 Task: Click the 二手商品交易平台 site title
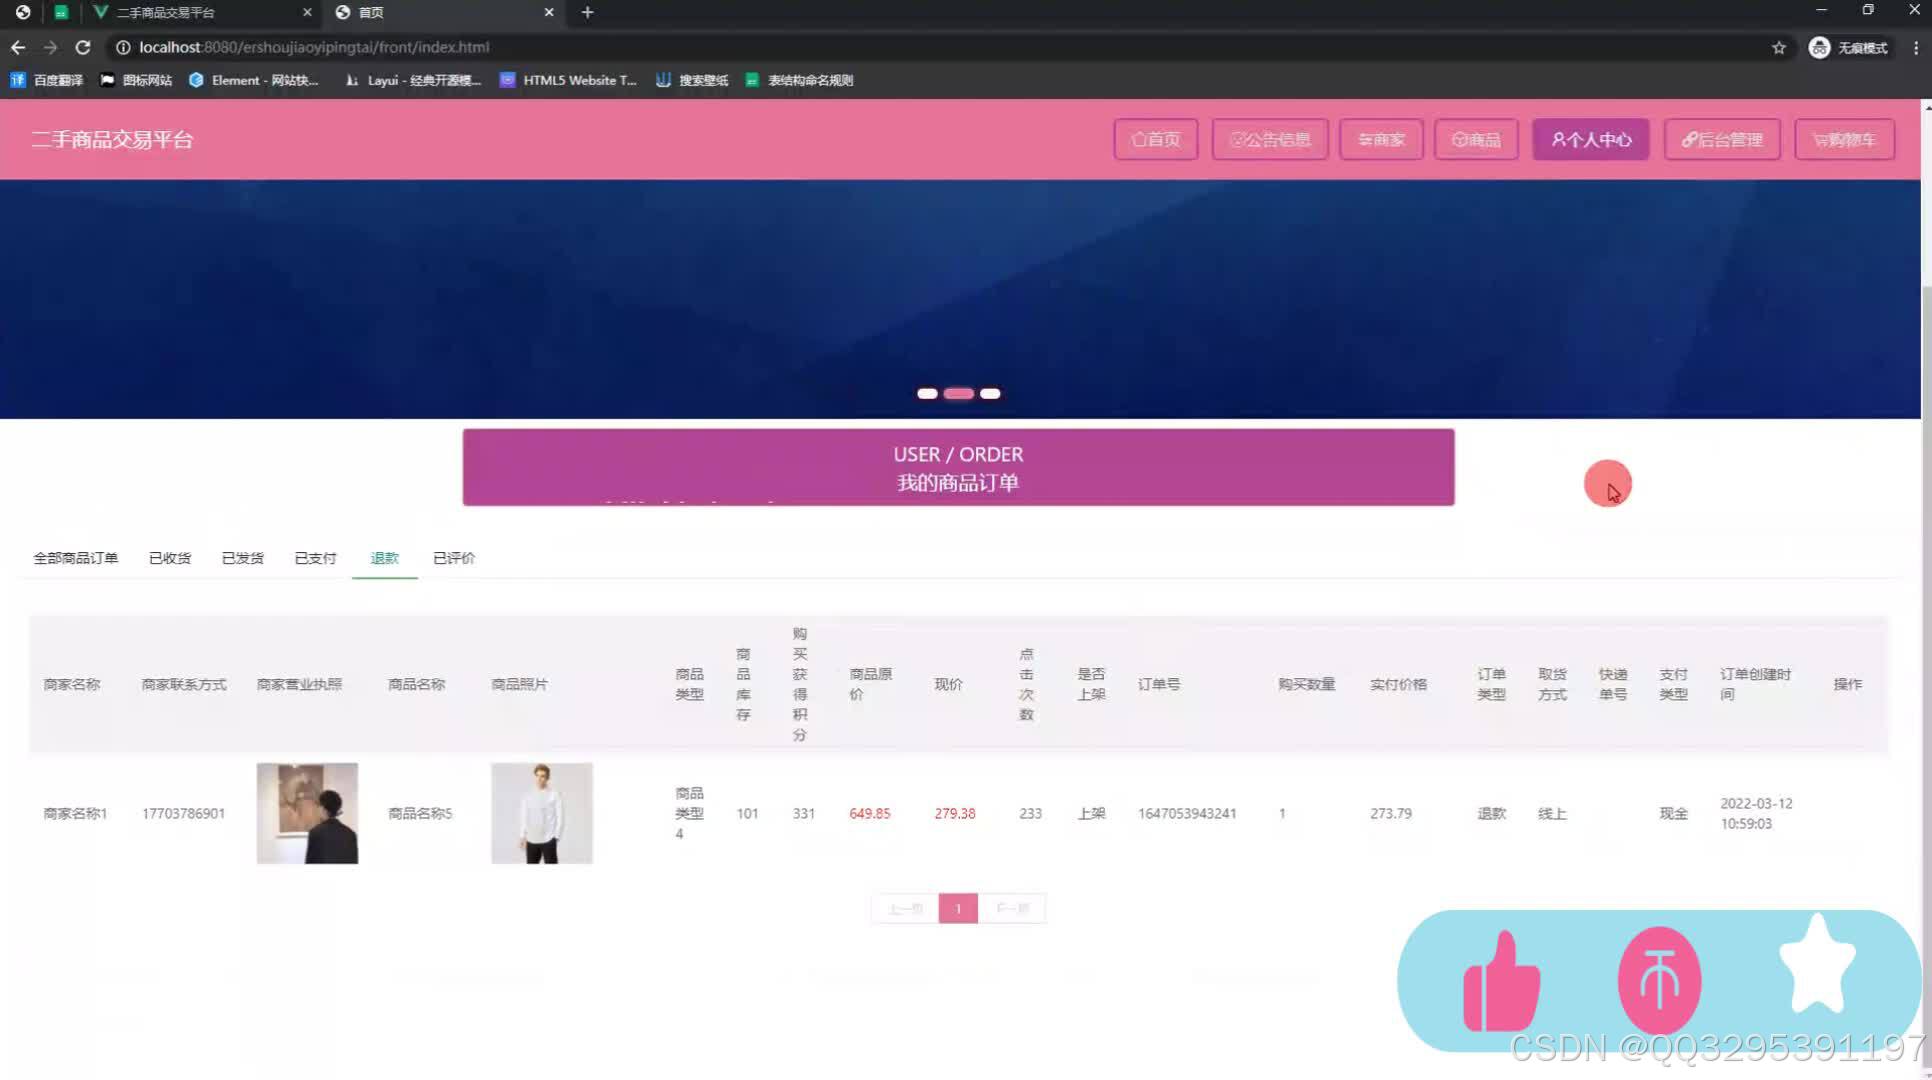coord(112,140)
